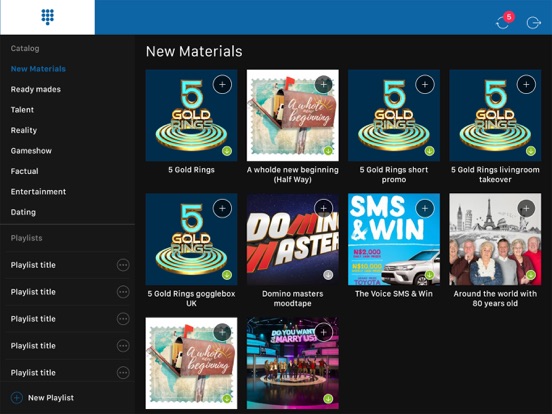Open options menu for third Playlist title

click(x=123, y=319)
